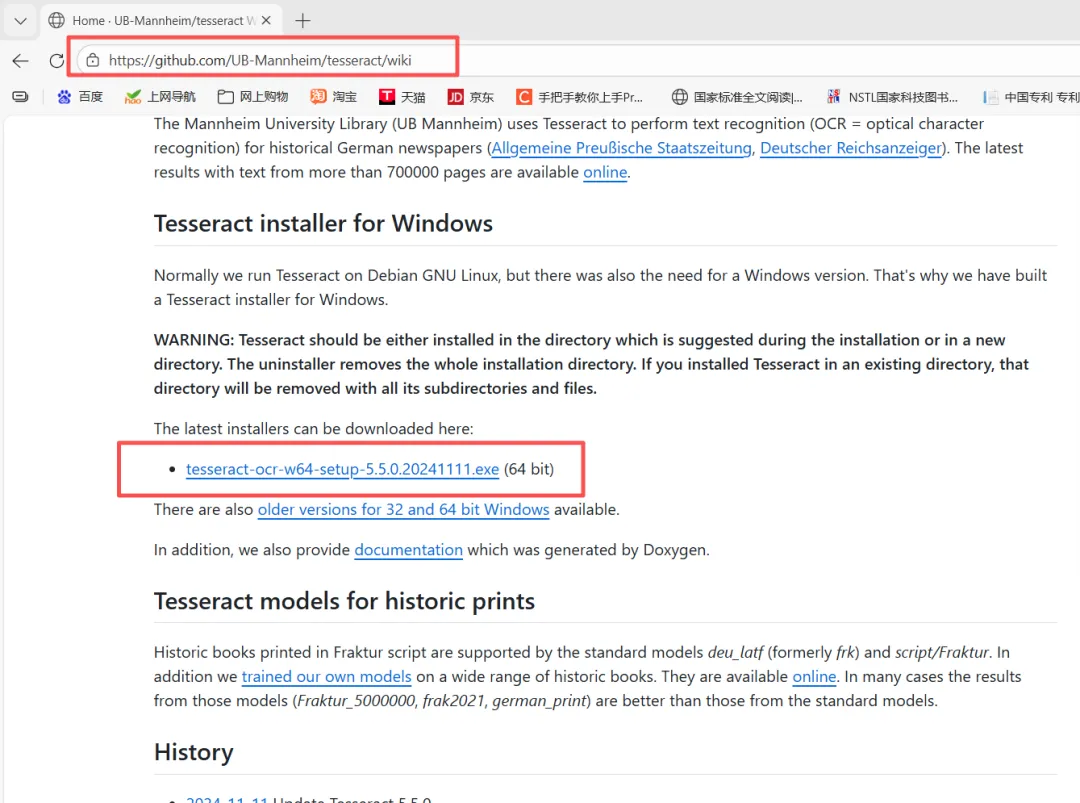The width and height of the screenshot is (1080, 803).
Task: Open the 淘宝 bookmark
Action: point(333,97)
